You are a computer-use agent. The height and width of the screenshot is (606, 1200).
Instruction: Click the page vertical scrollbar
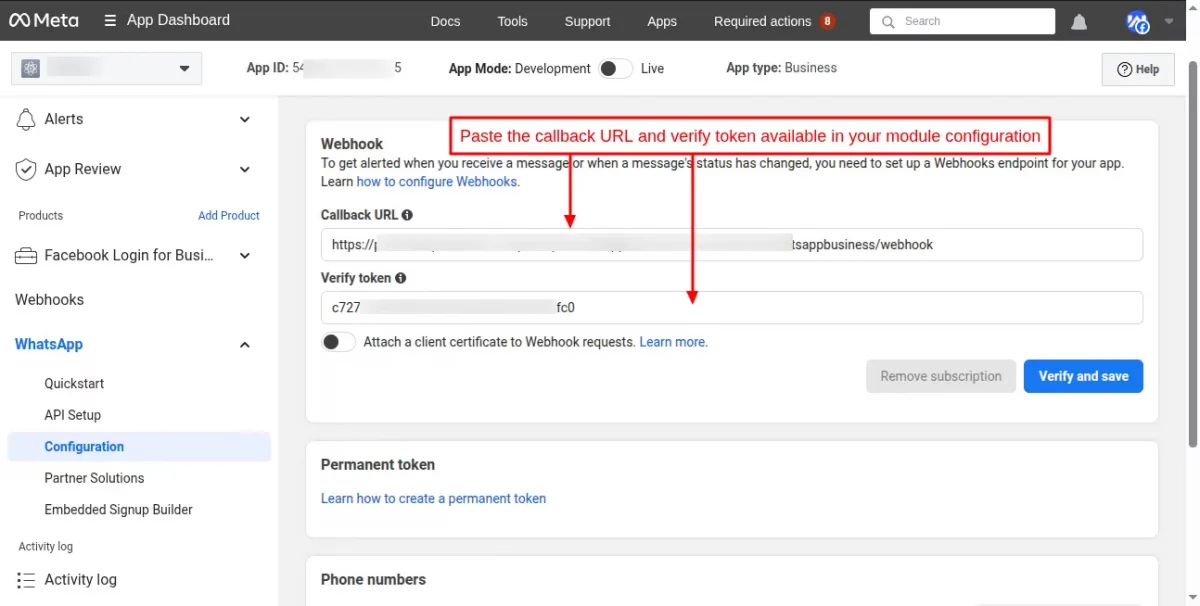pyautogui.click(x=1192, y=250)
